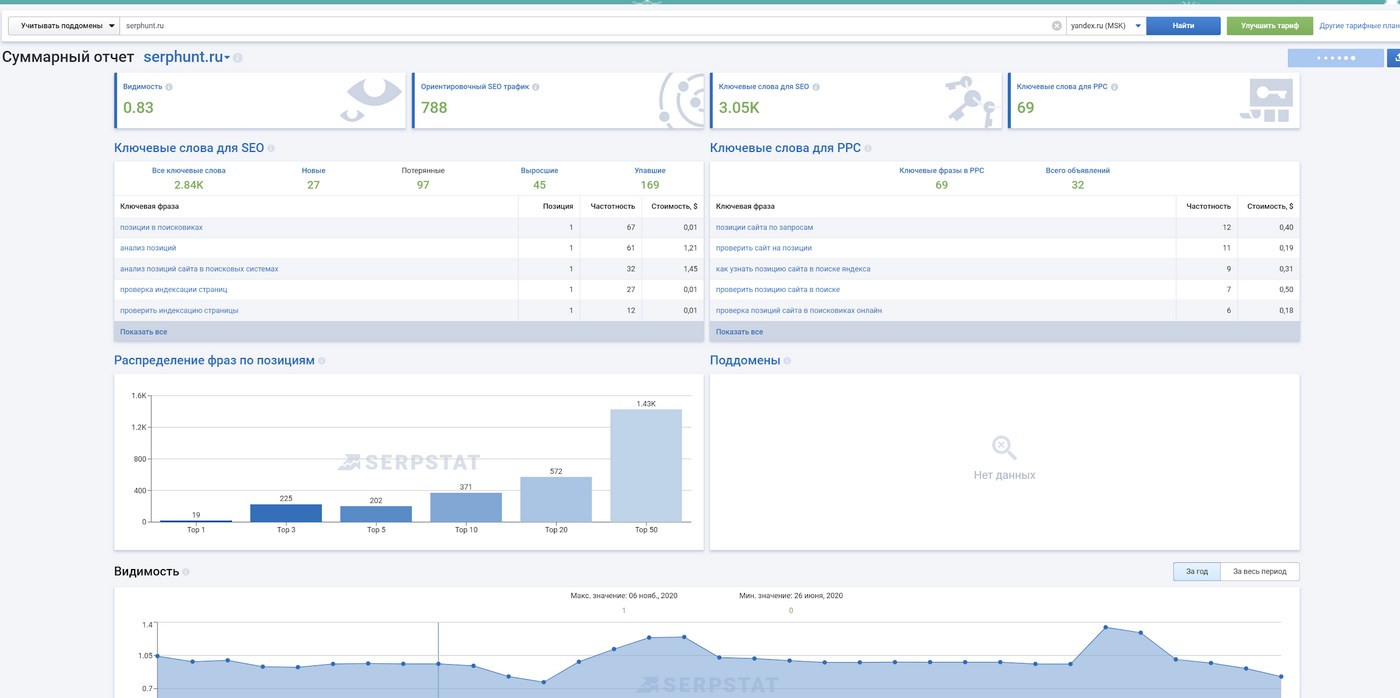
Task: Open PPC keyword 'проверить позицию сайта в поиске'
Action: tap(778, 290)
